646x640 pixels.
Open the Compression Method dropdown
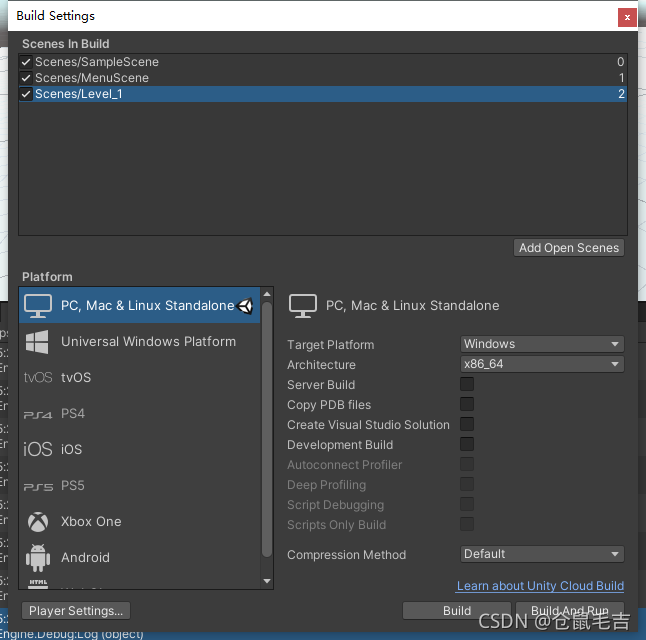[x=542, y=554]
